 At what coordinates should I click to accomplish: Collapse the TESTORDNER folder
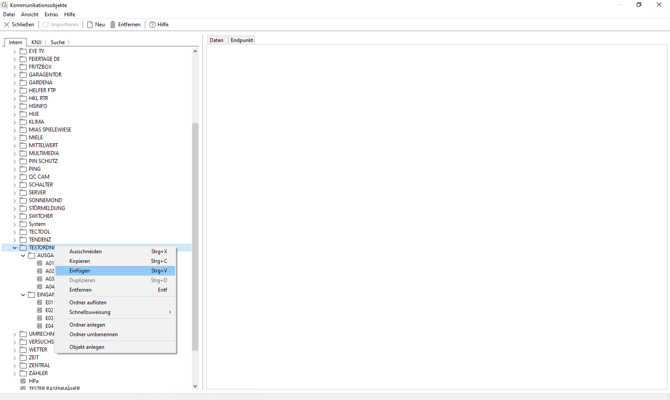click(15, 247)
